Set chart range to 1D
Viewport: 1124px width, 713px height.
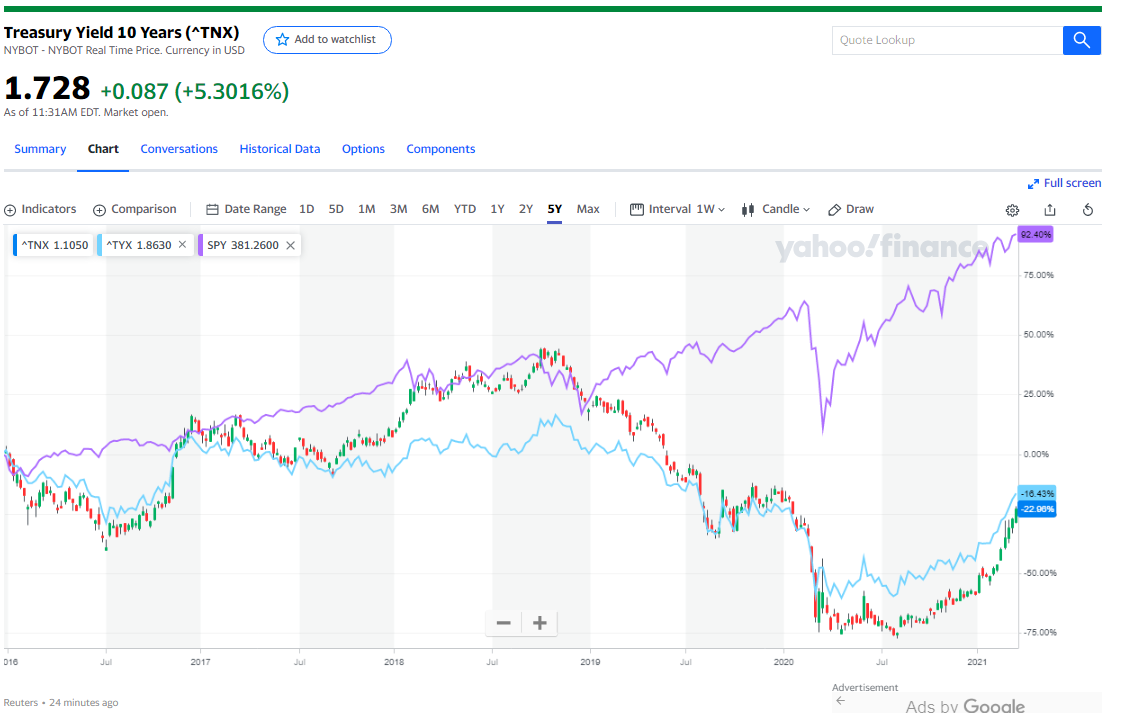click(307, 209)
